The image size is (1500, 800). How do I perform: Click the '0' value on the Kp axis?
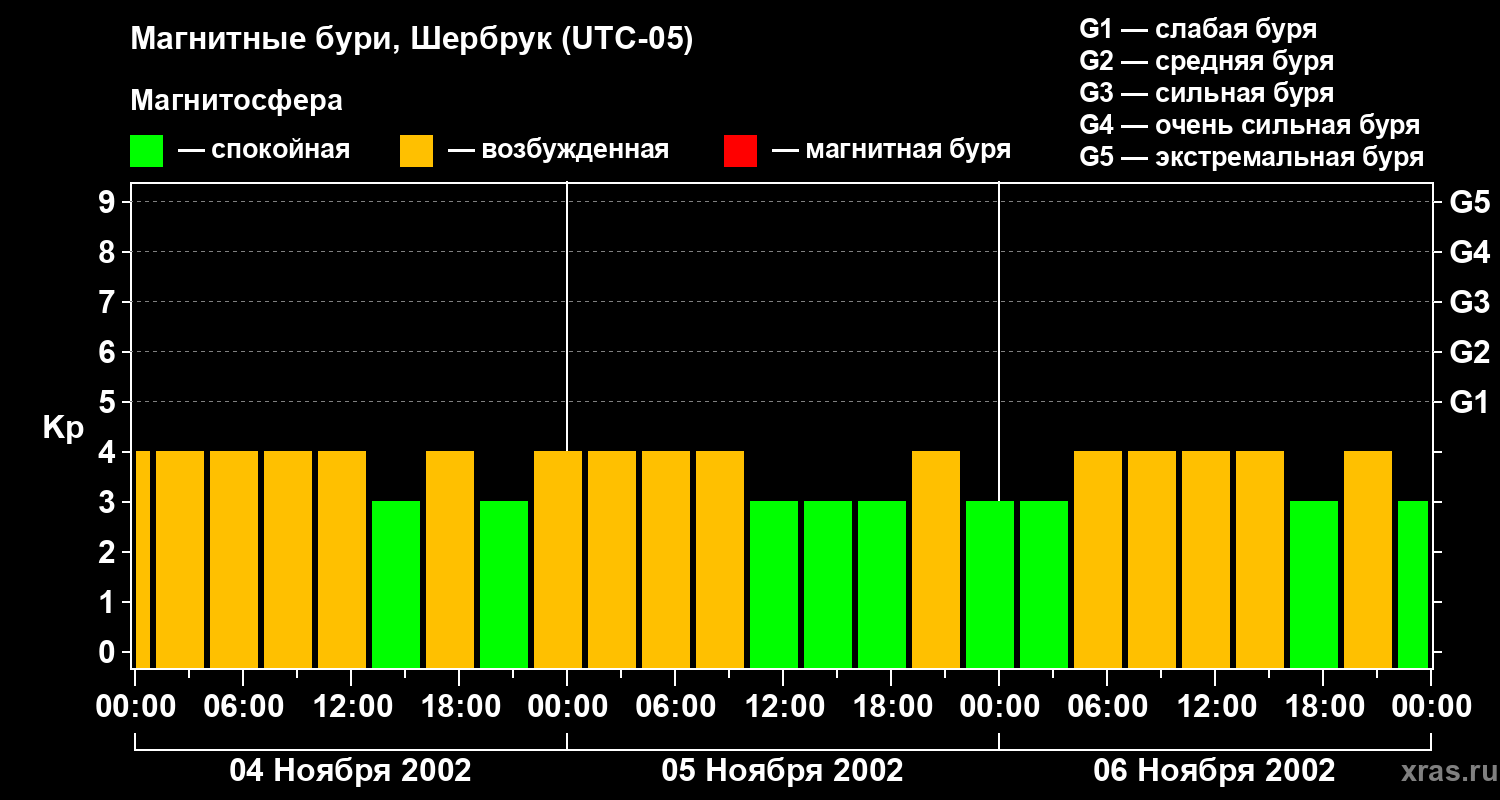point(109,652)
